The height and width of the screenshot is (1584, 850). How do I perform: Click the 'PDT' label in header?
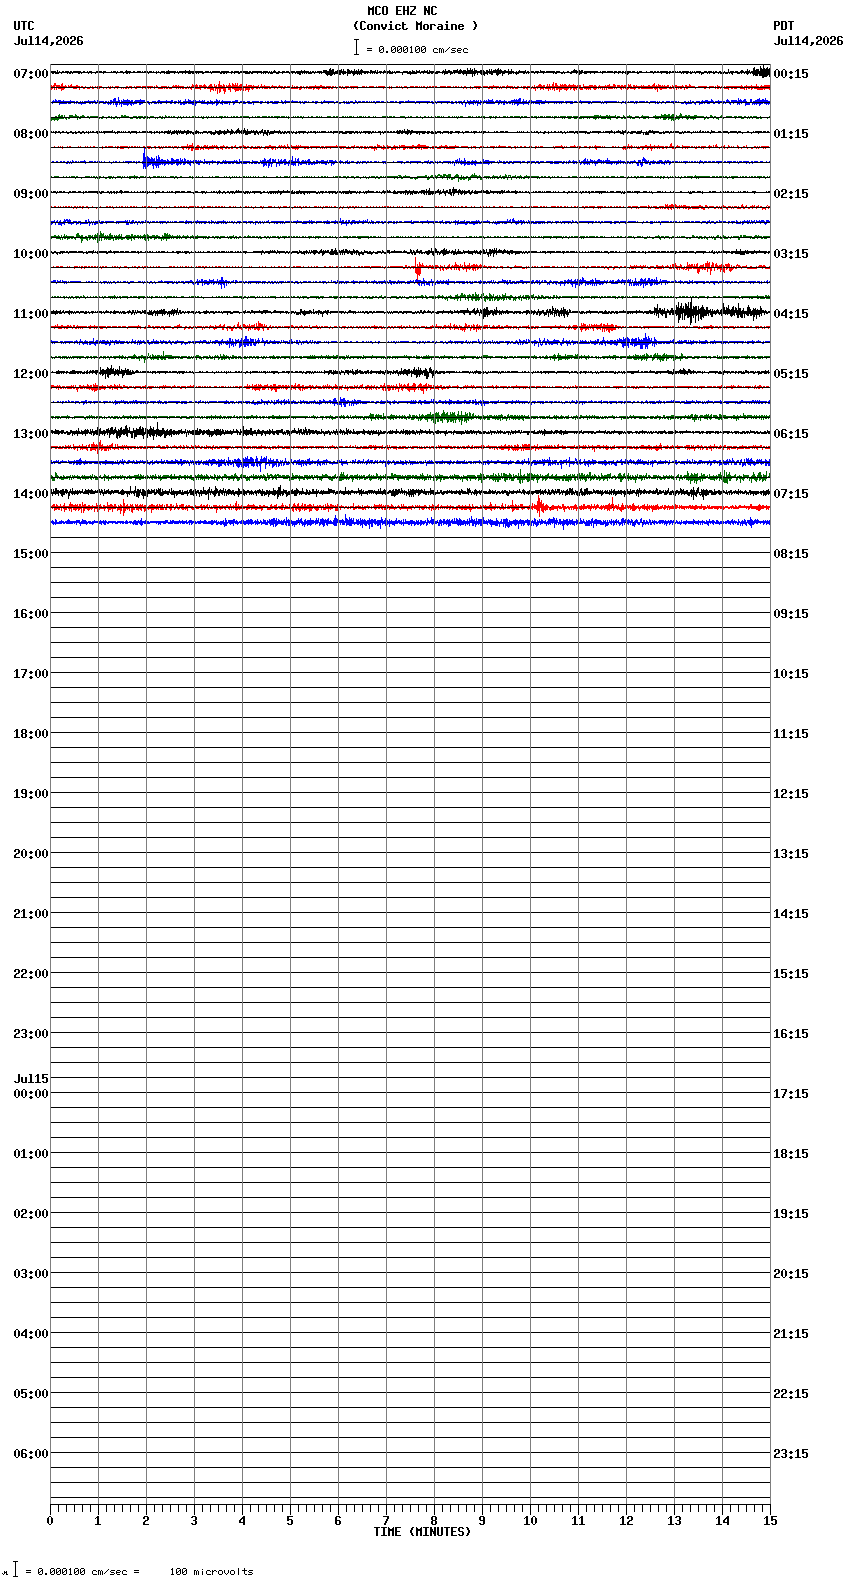(783, 26)
